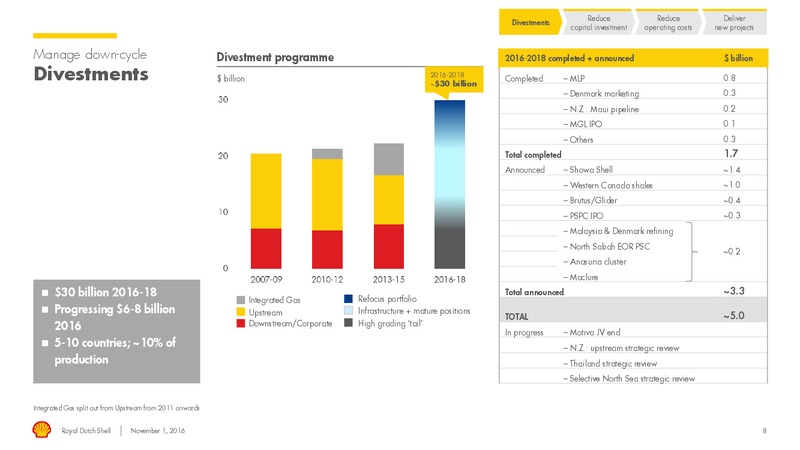Click the '$30 billion 2016-18' bullet
This screenshot has width=800, height=450.
point(106,292)
